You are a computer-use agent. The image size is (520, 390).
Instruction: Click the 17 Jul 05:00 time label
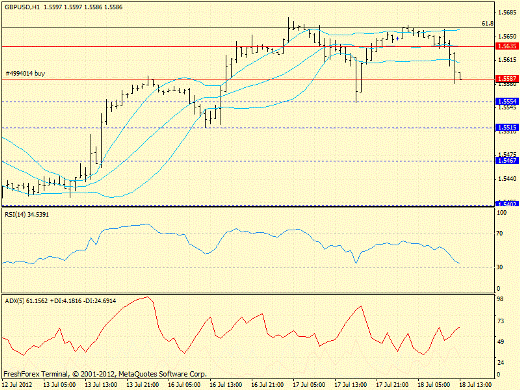309,385
